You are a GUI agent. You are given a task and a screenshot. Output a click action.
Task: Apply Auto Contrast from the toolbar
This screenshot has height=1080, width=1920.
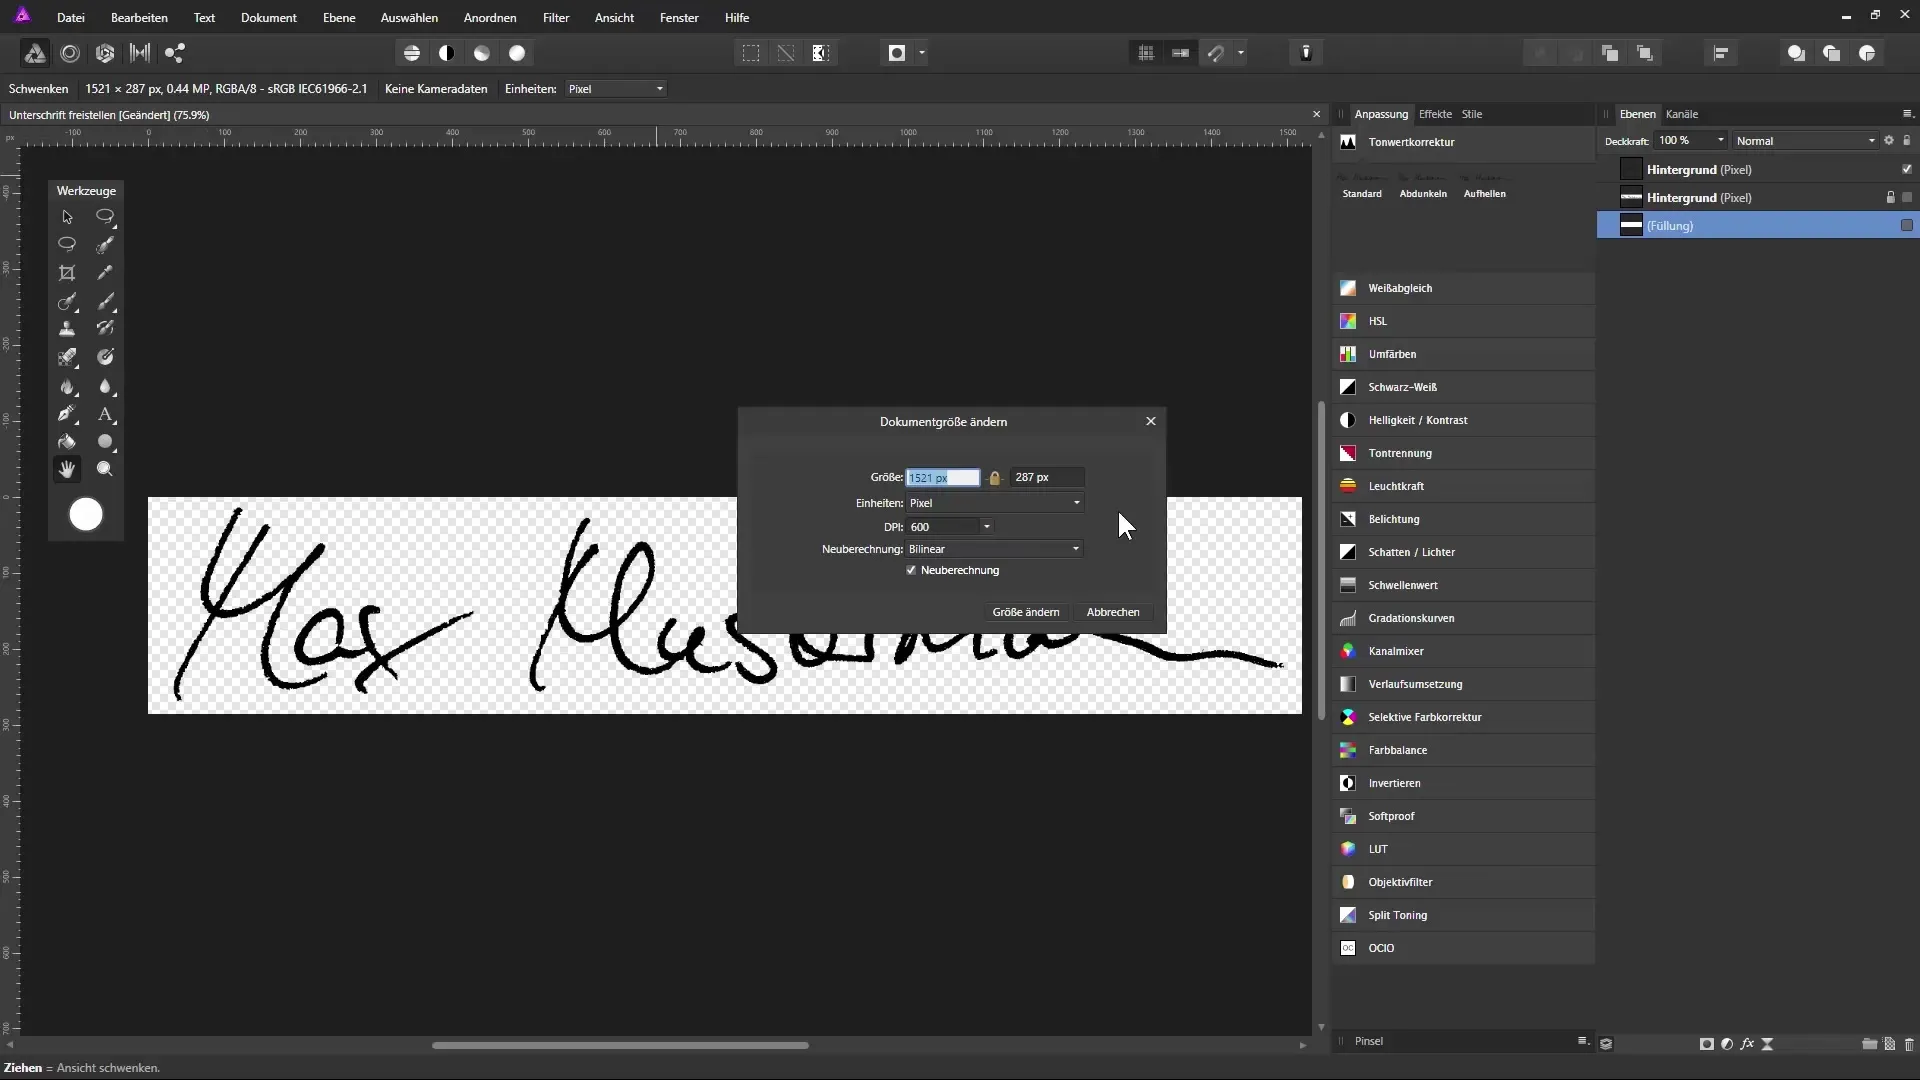tap(447, 54)
